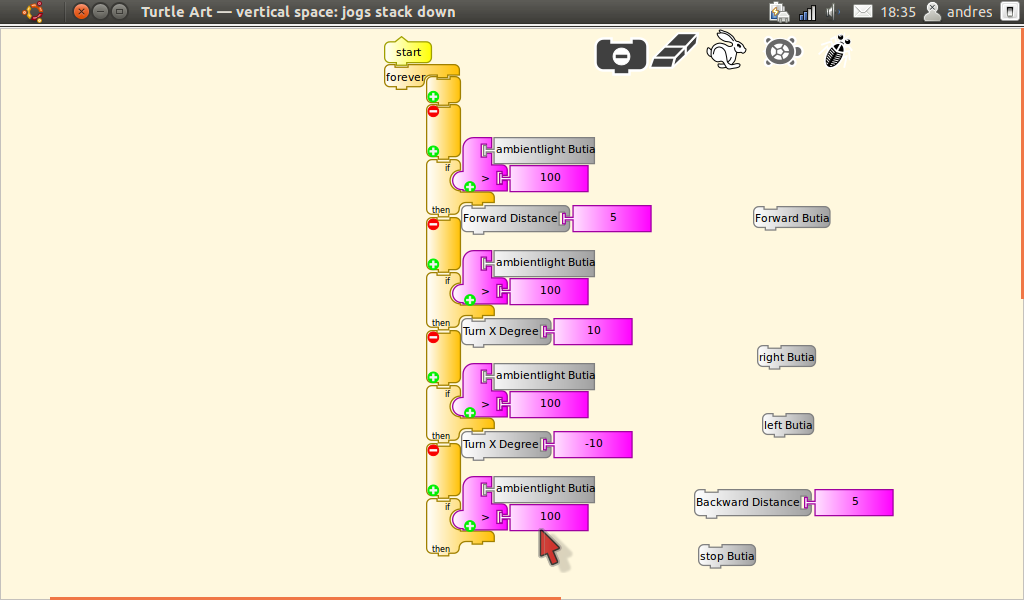This screenshot has height=600, width=1024.
Task: Click the green plus just below forever
Action: (x=433, y=97)
